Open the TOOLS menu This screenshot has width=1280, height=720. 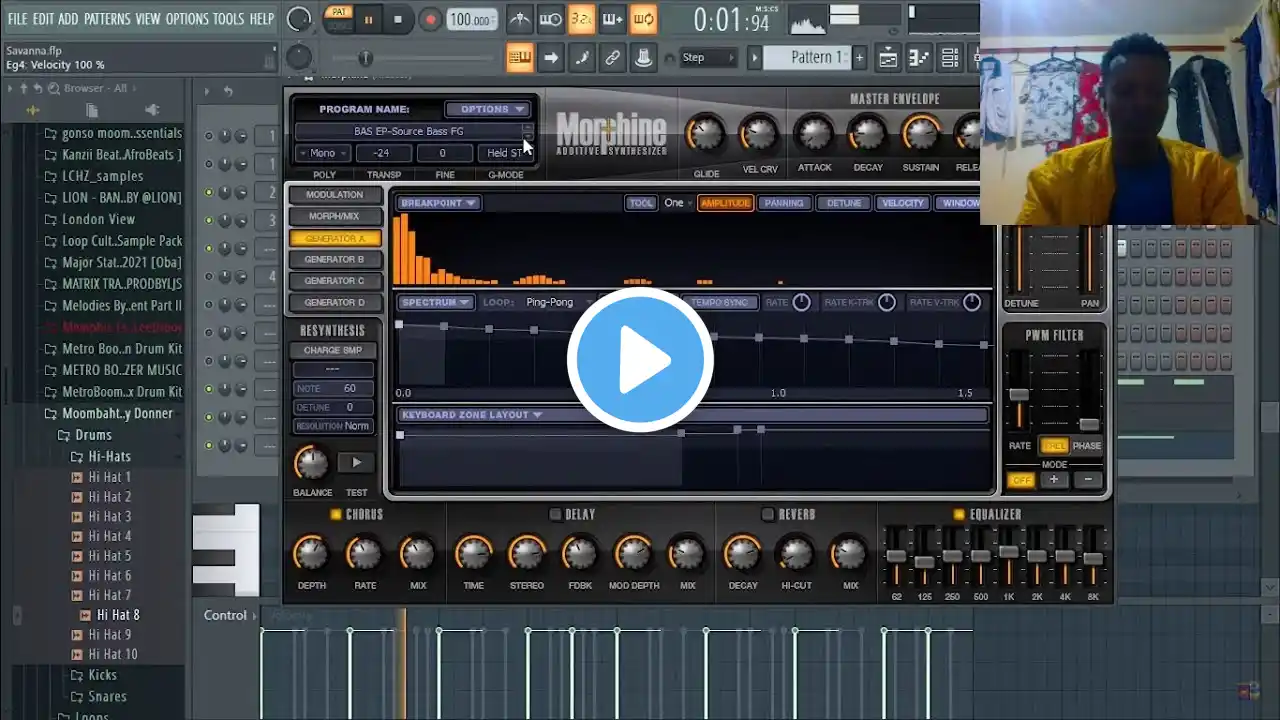[228, 19]
